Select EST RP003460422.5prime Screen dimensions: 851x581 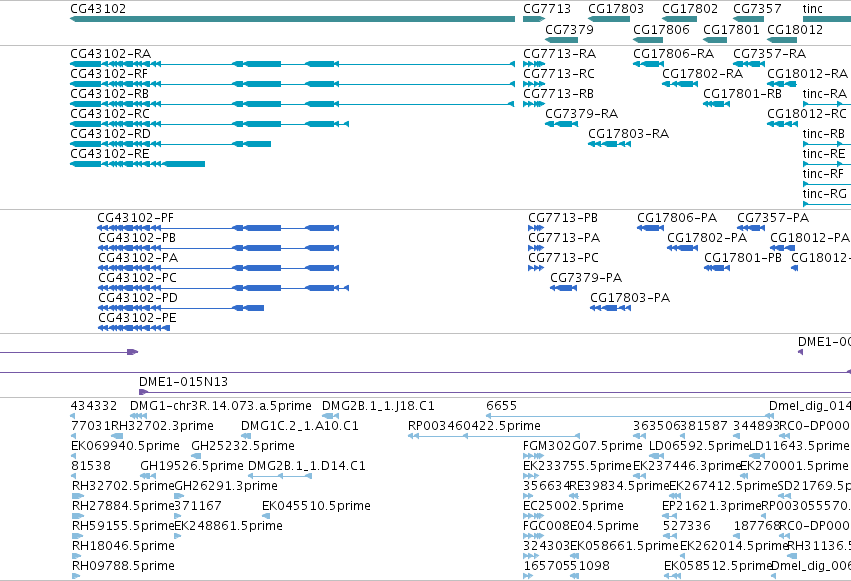494,436
